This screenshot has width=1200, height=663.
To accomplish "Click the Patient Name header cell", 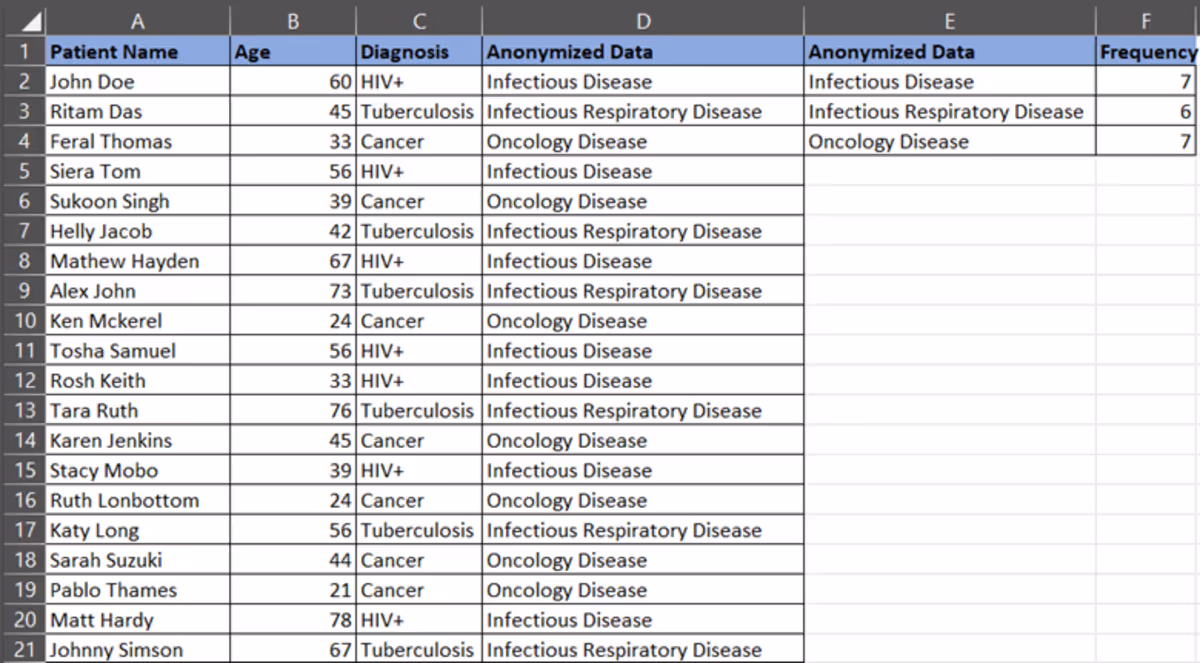I will [x=138, y=52].
